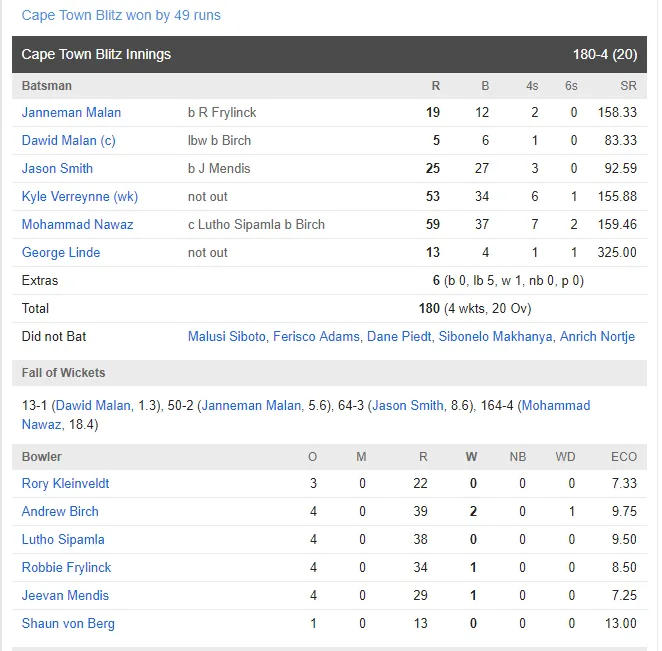
Task: Open Kyle Verreynne (wk) profile
Action: (80, 196)
